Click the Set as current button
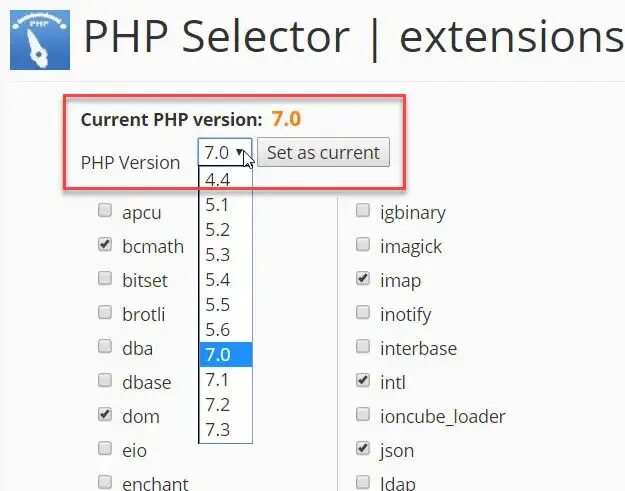The width and height of the screenshot is (625, 491). [323, 152]
